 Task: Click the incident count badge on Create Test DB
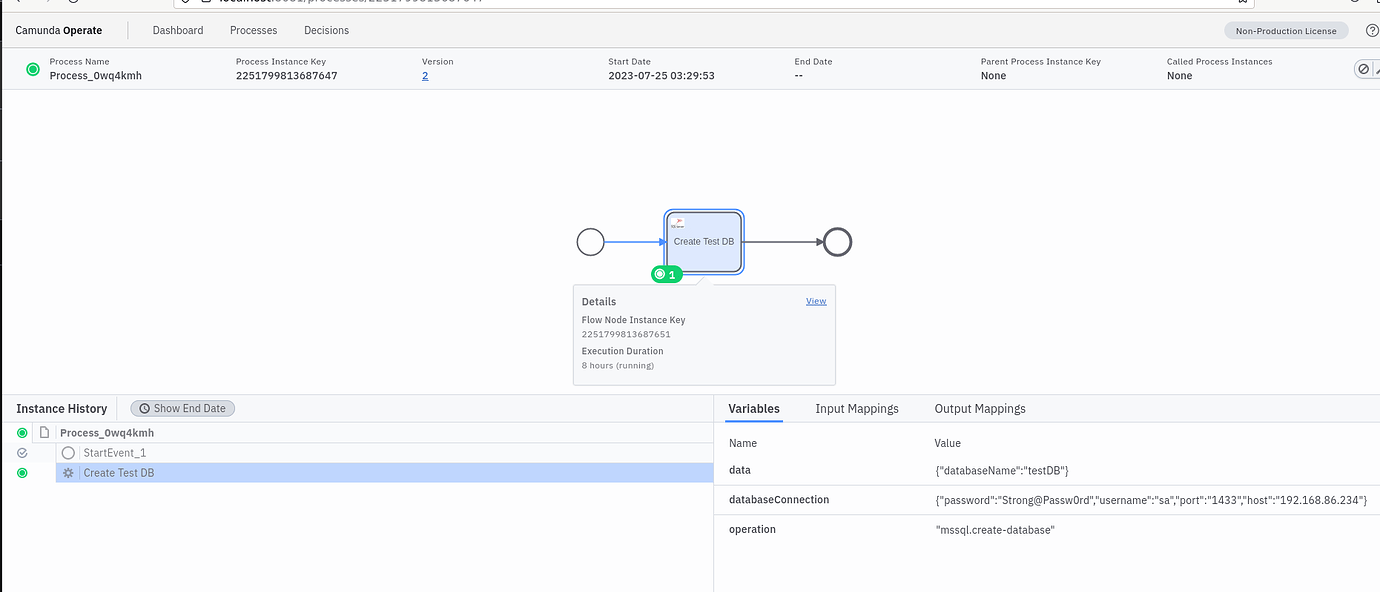pyautogui.click(x=667, y=273)
